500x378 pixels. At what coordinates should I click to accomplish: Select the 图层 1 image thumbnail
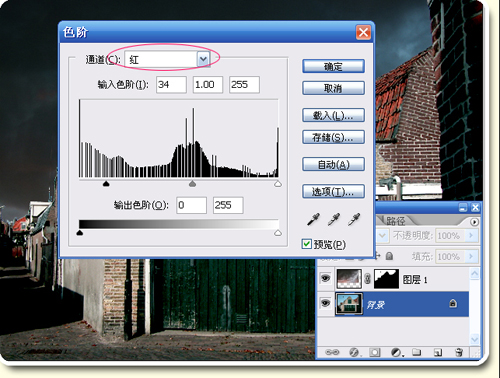(x=349, y=279)
